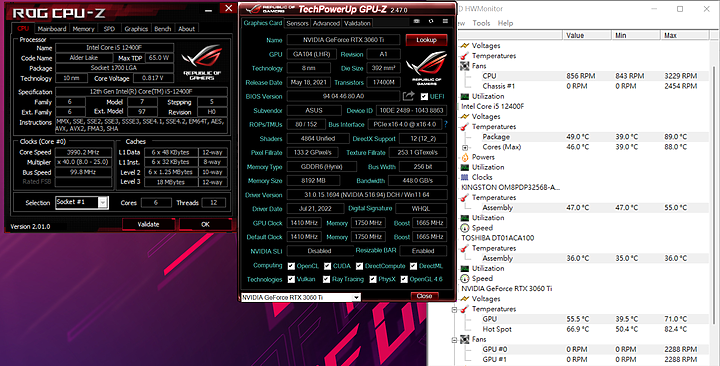
Task: Open Tools menu in HWMonitor
Action: [x=481, y=23]
